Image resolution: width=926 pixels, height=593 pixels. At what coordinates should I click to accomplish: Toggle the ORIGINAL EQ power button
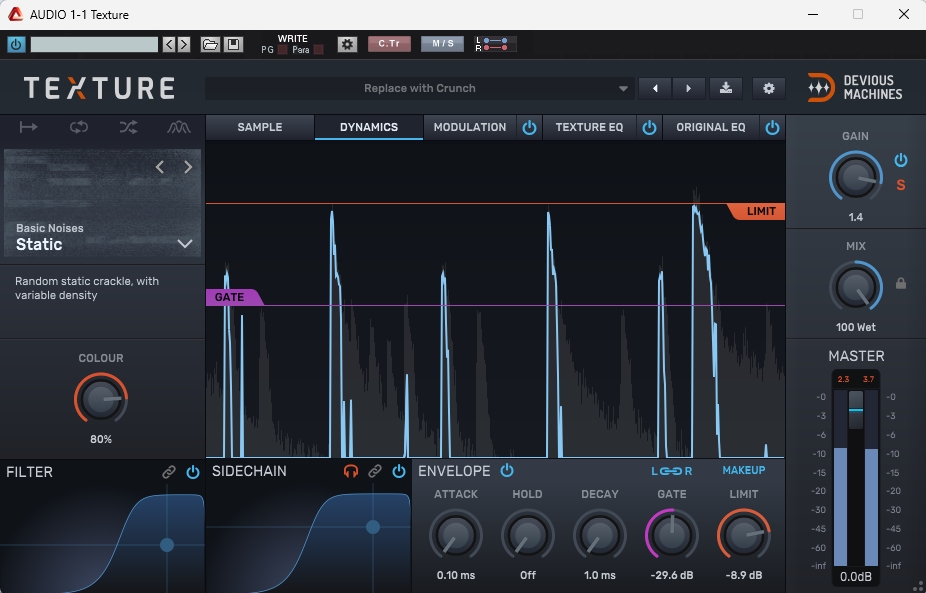tap(772, 128)
